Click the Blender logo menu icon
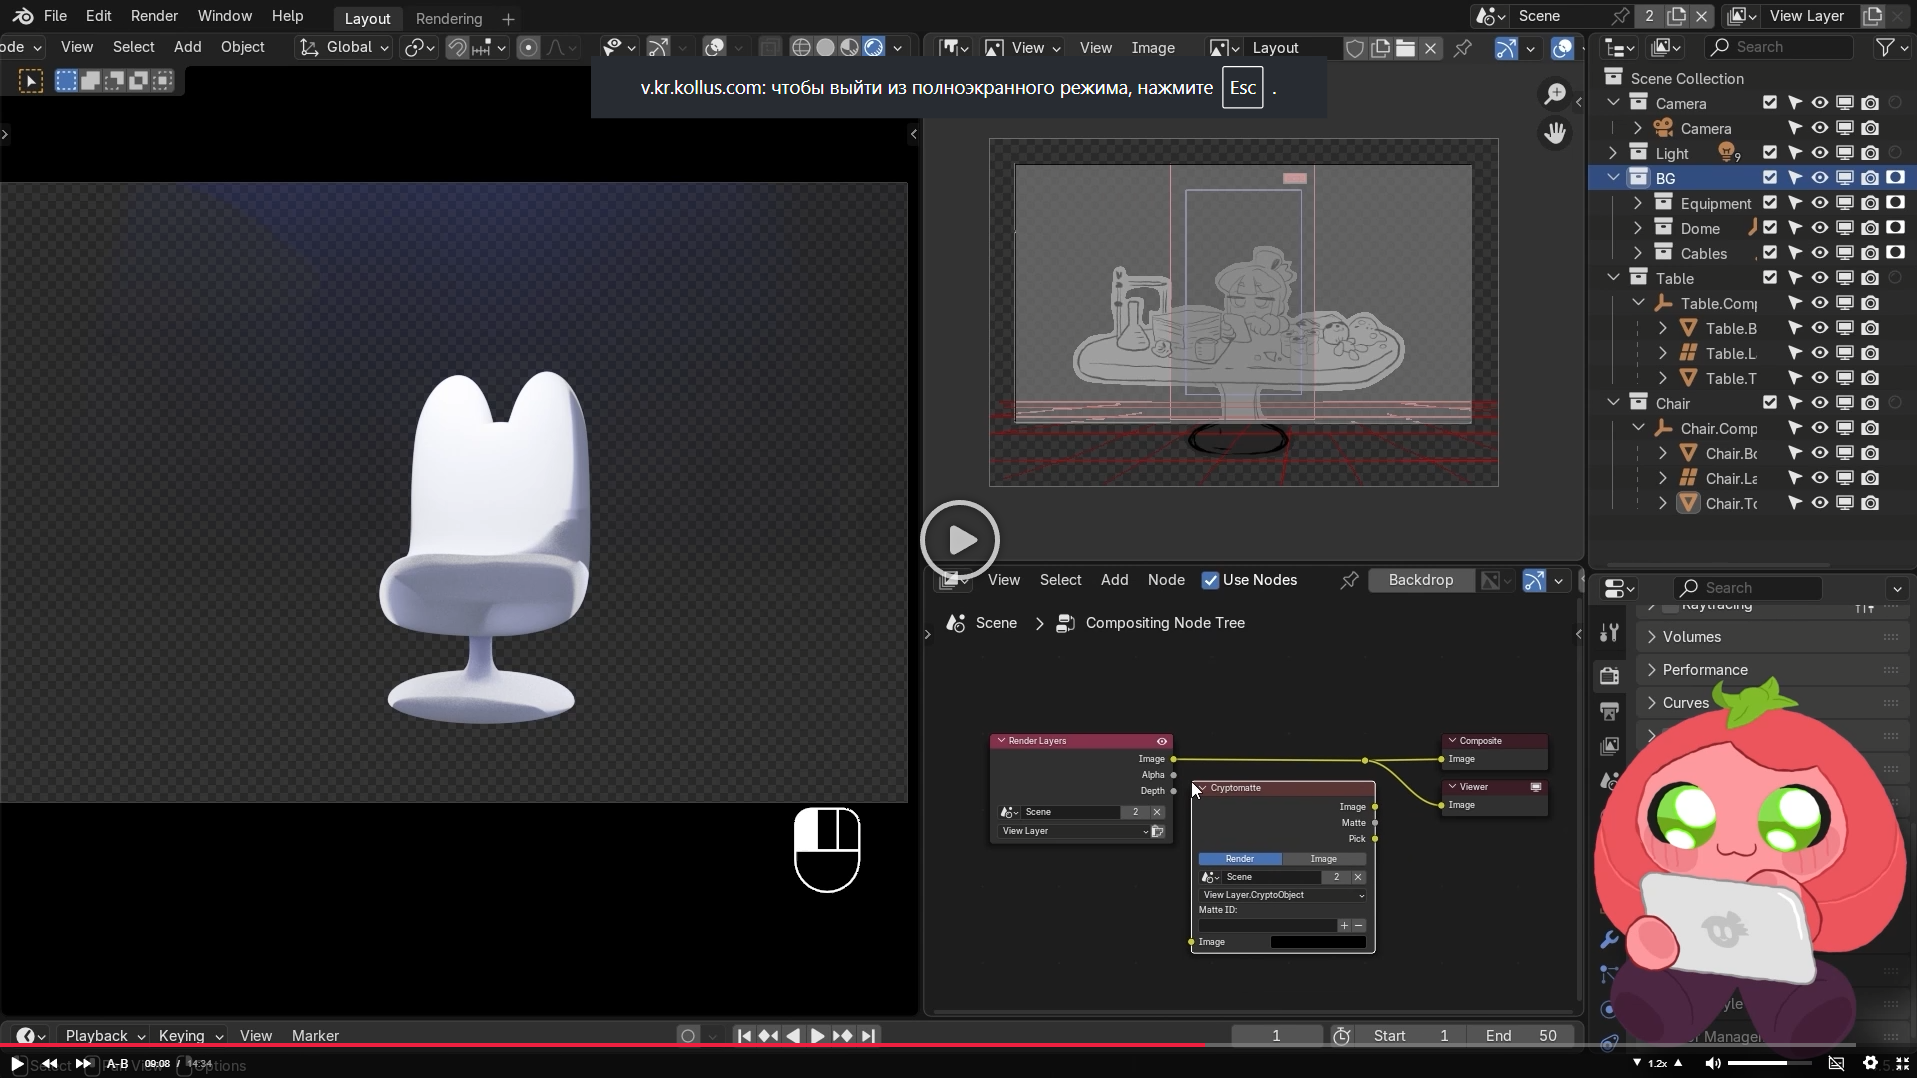This screenshot has height=1078, width=1917. click(22, 16)
